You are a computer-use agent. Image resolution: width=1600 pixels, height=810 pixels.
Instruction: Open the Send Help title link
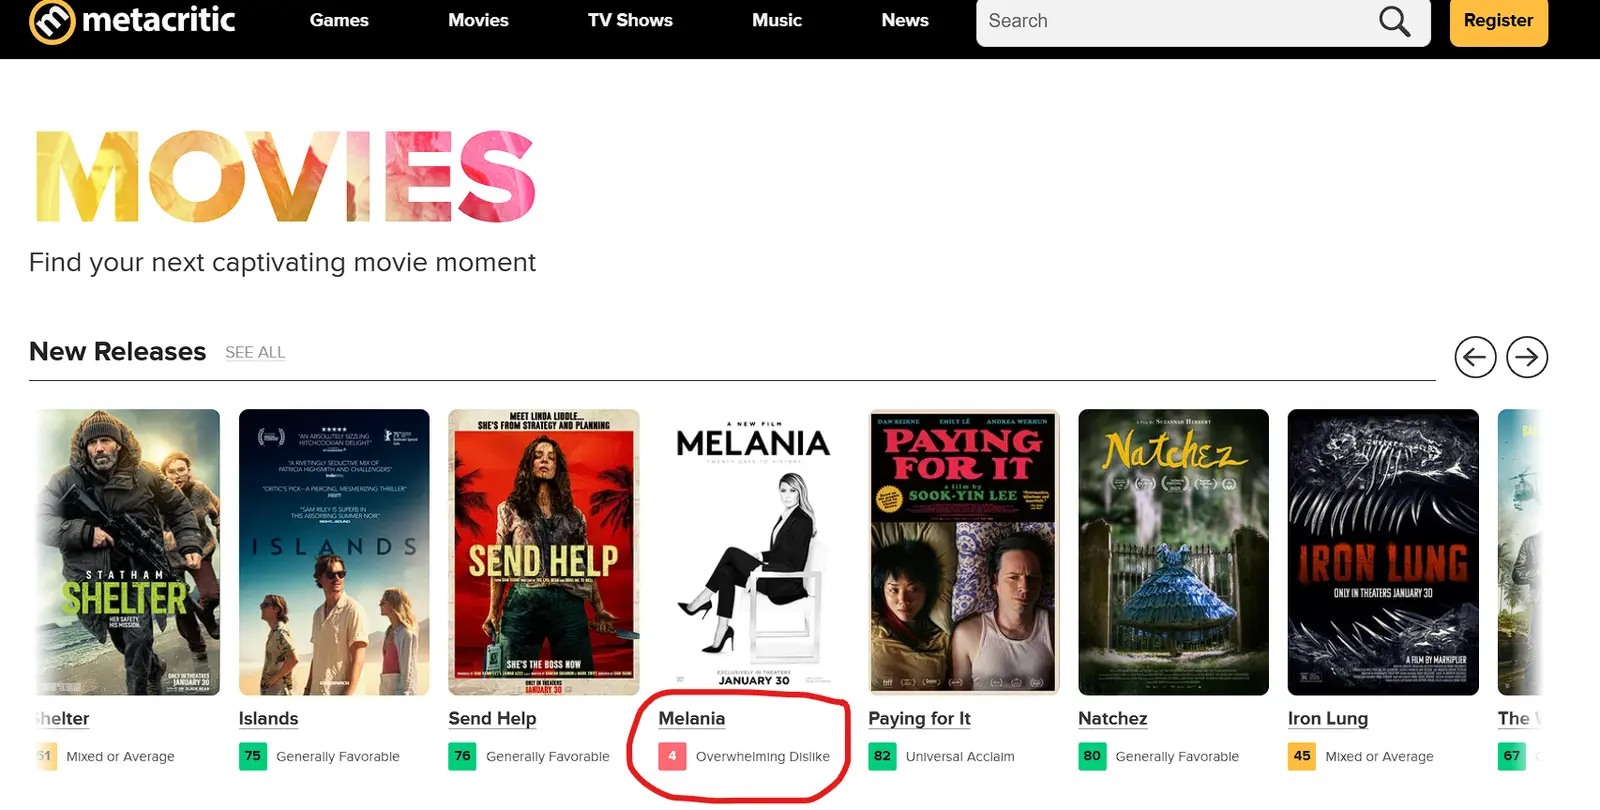(x=492, y=718)
